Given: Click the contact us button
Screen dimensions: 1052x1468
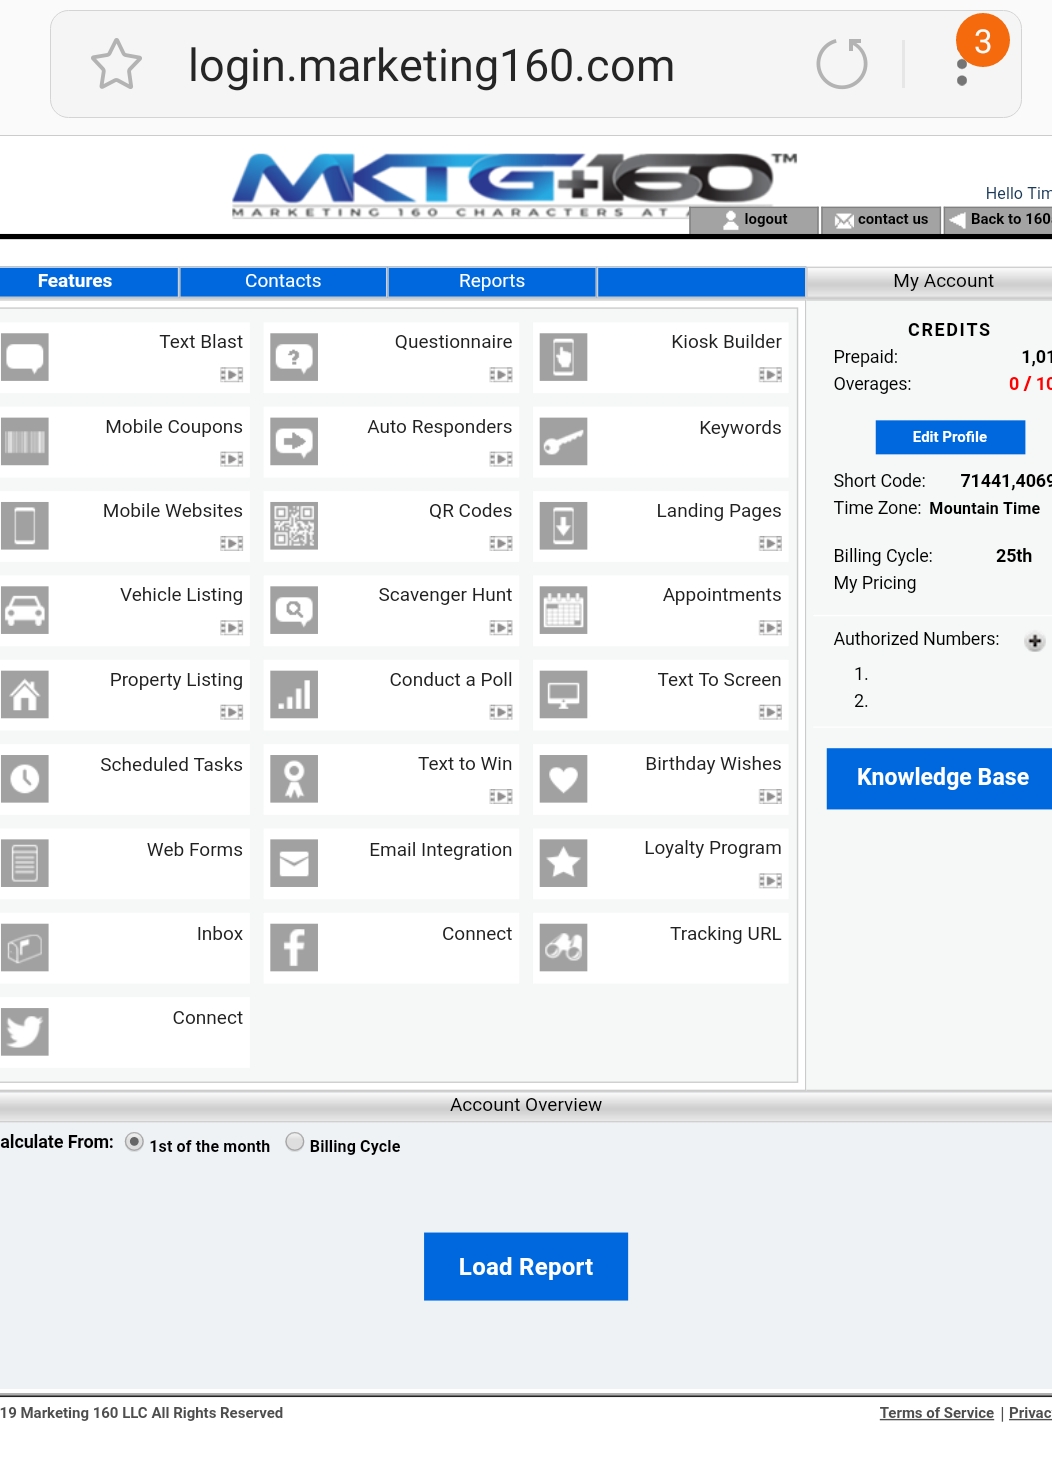Looking at the screenshot, I should pos(882,220).
